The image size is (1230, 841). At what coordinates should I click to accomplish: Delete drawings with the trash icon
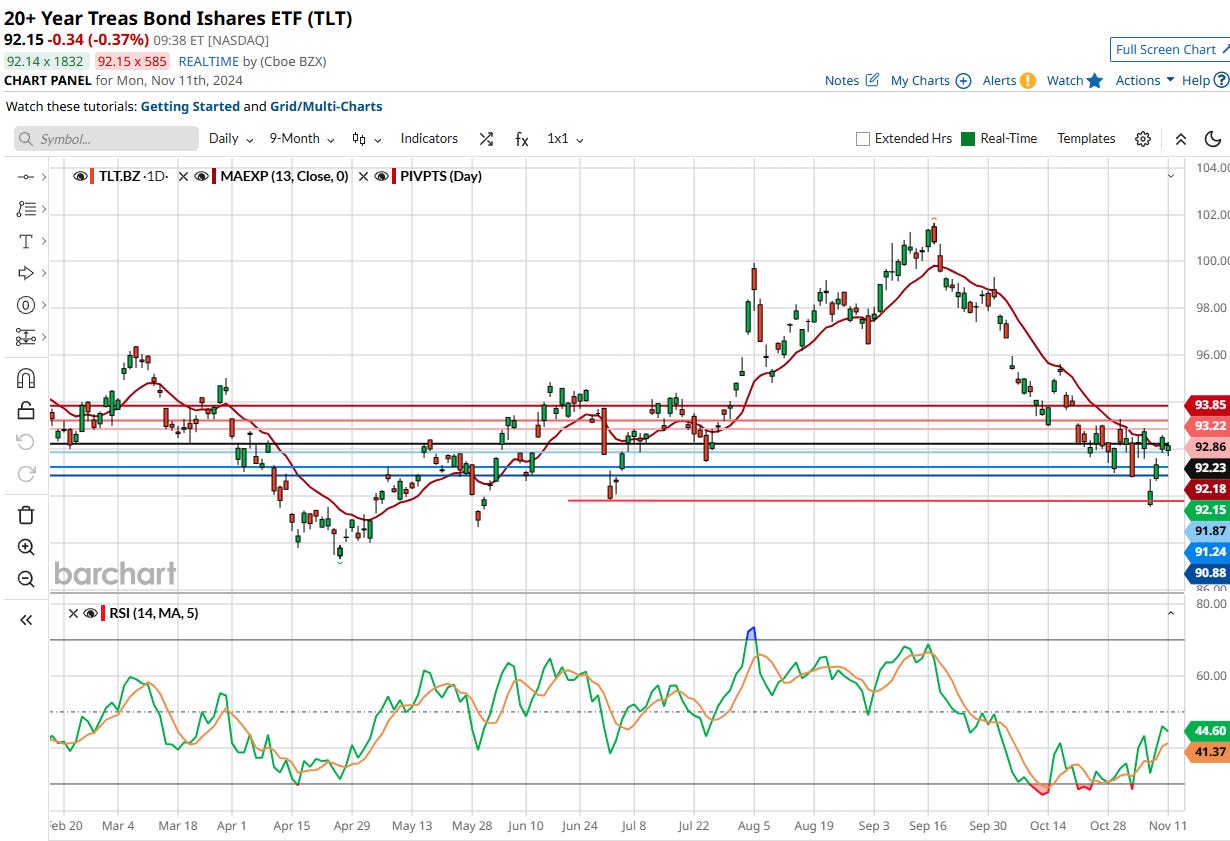tap(26, 515)
